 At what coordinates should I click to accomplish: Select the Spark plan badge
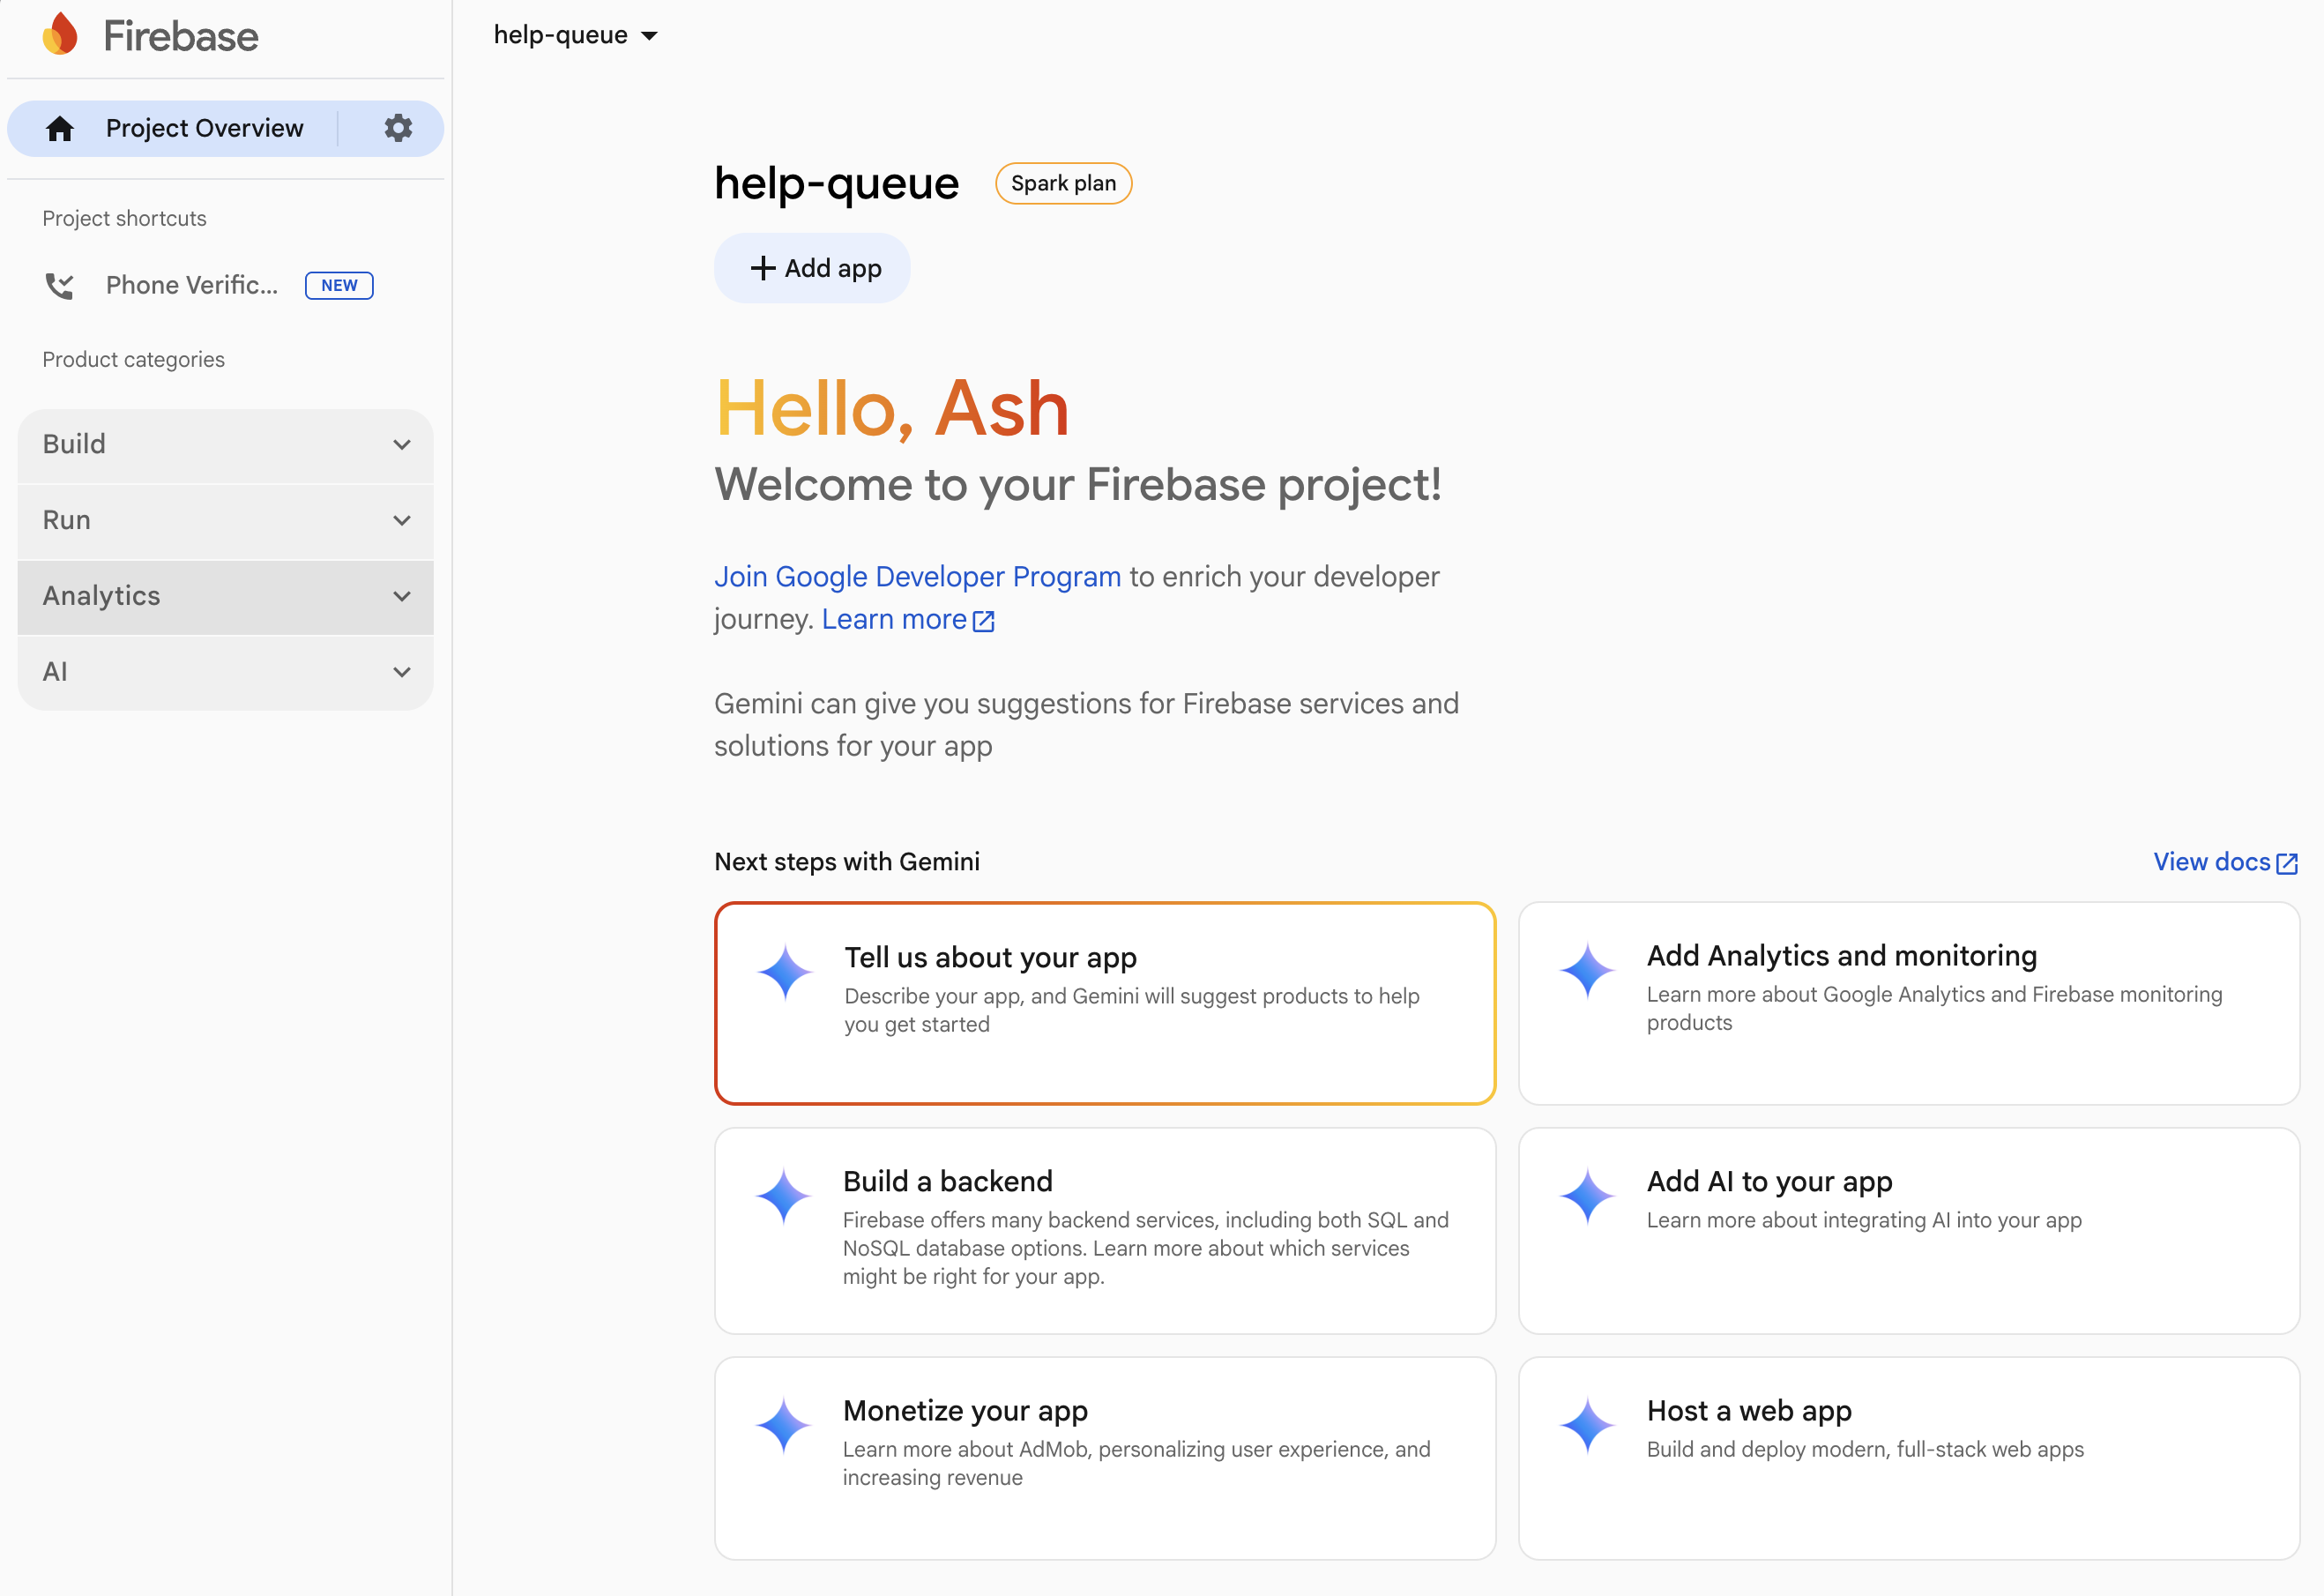1063,183
